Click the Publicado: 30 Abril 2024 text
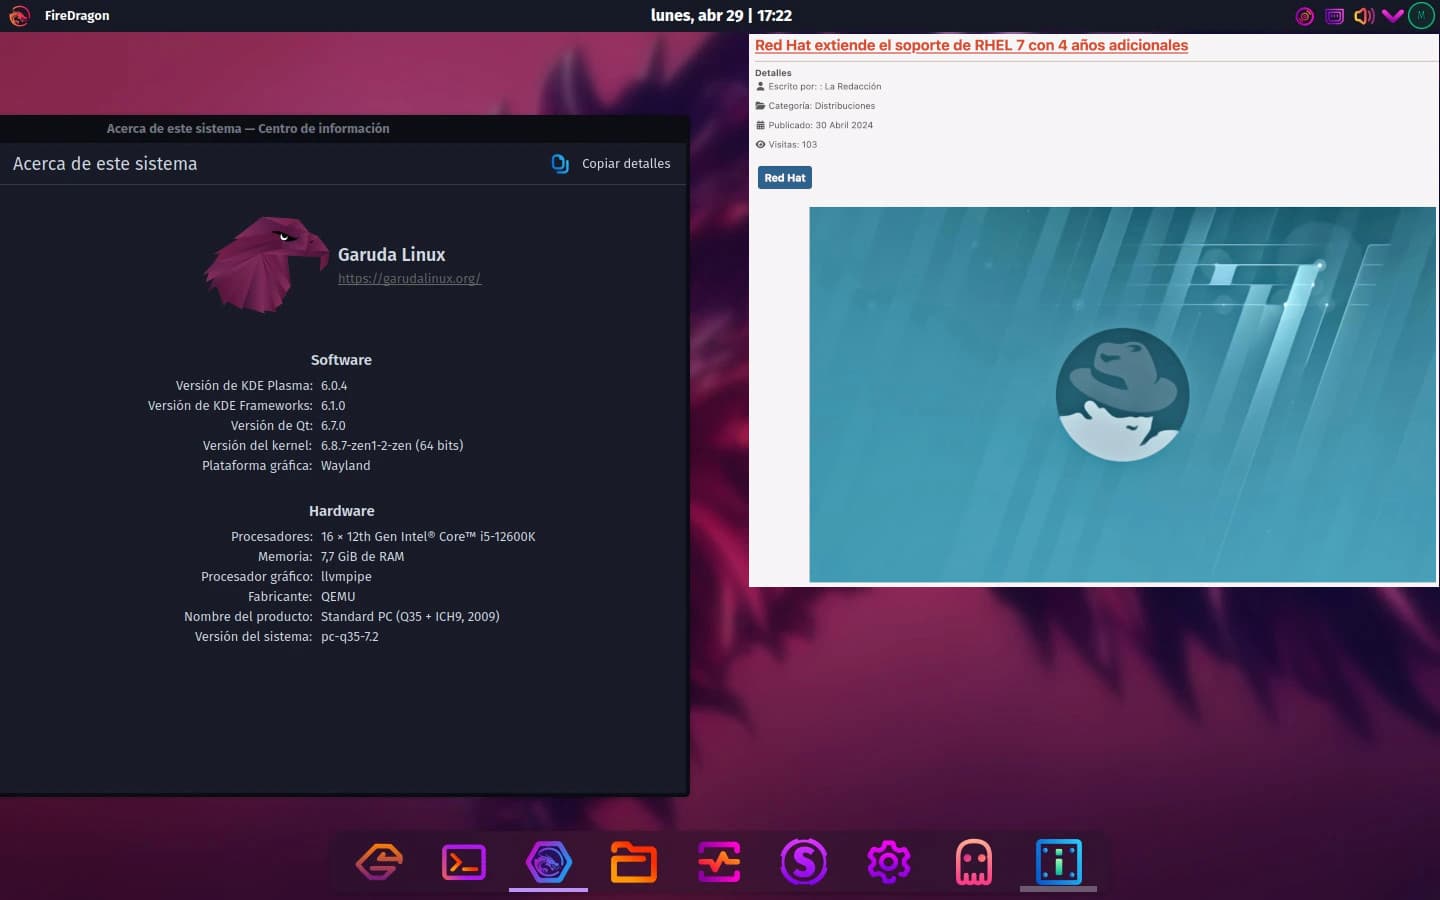 820,125
